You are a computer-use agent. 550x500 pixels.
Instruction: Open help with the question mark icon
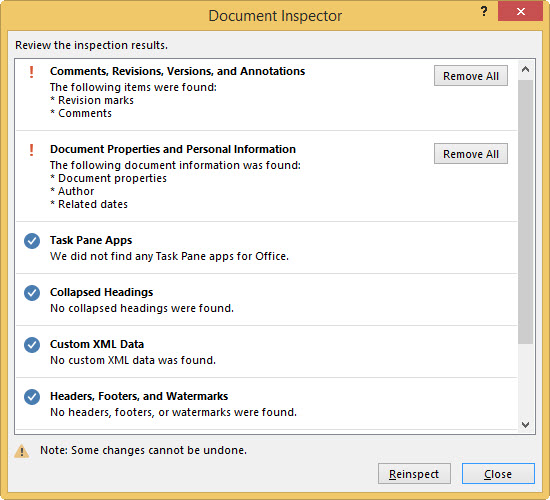coord(484,11)
